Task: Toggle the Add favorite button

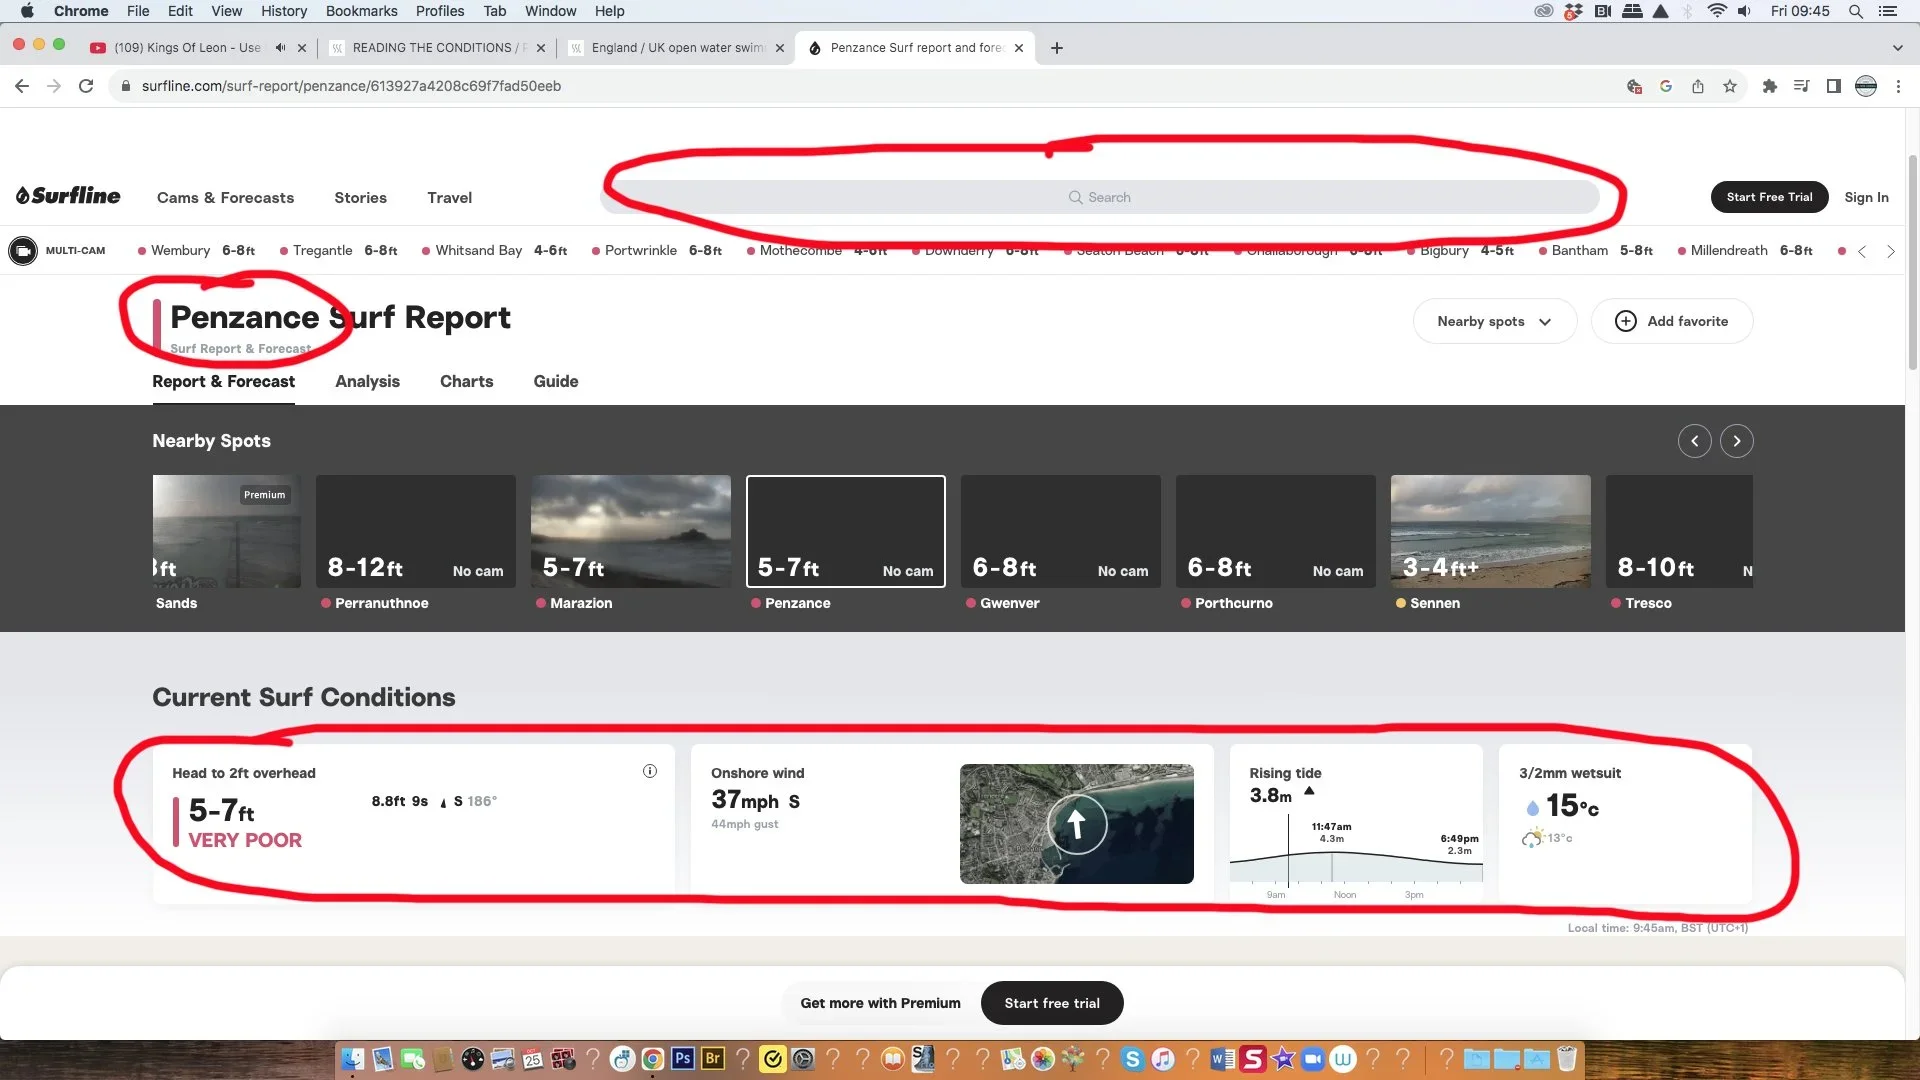Action: click(1672, 321)
